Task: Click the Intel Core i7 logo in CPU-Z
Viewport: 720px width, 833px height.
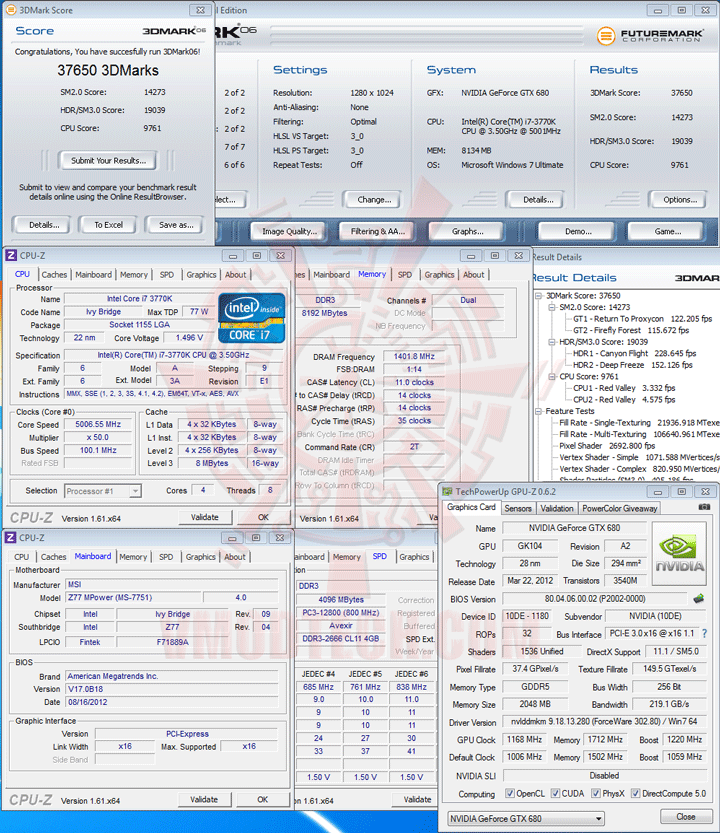Action: 251,318
